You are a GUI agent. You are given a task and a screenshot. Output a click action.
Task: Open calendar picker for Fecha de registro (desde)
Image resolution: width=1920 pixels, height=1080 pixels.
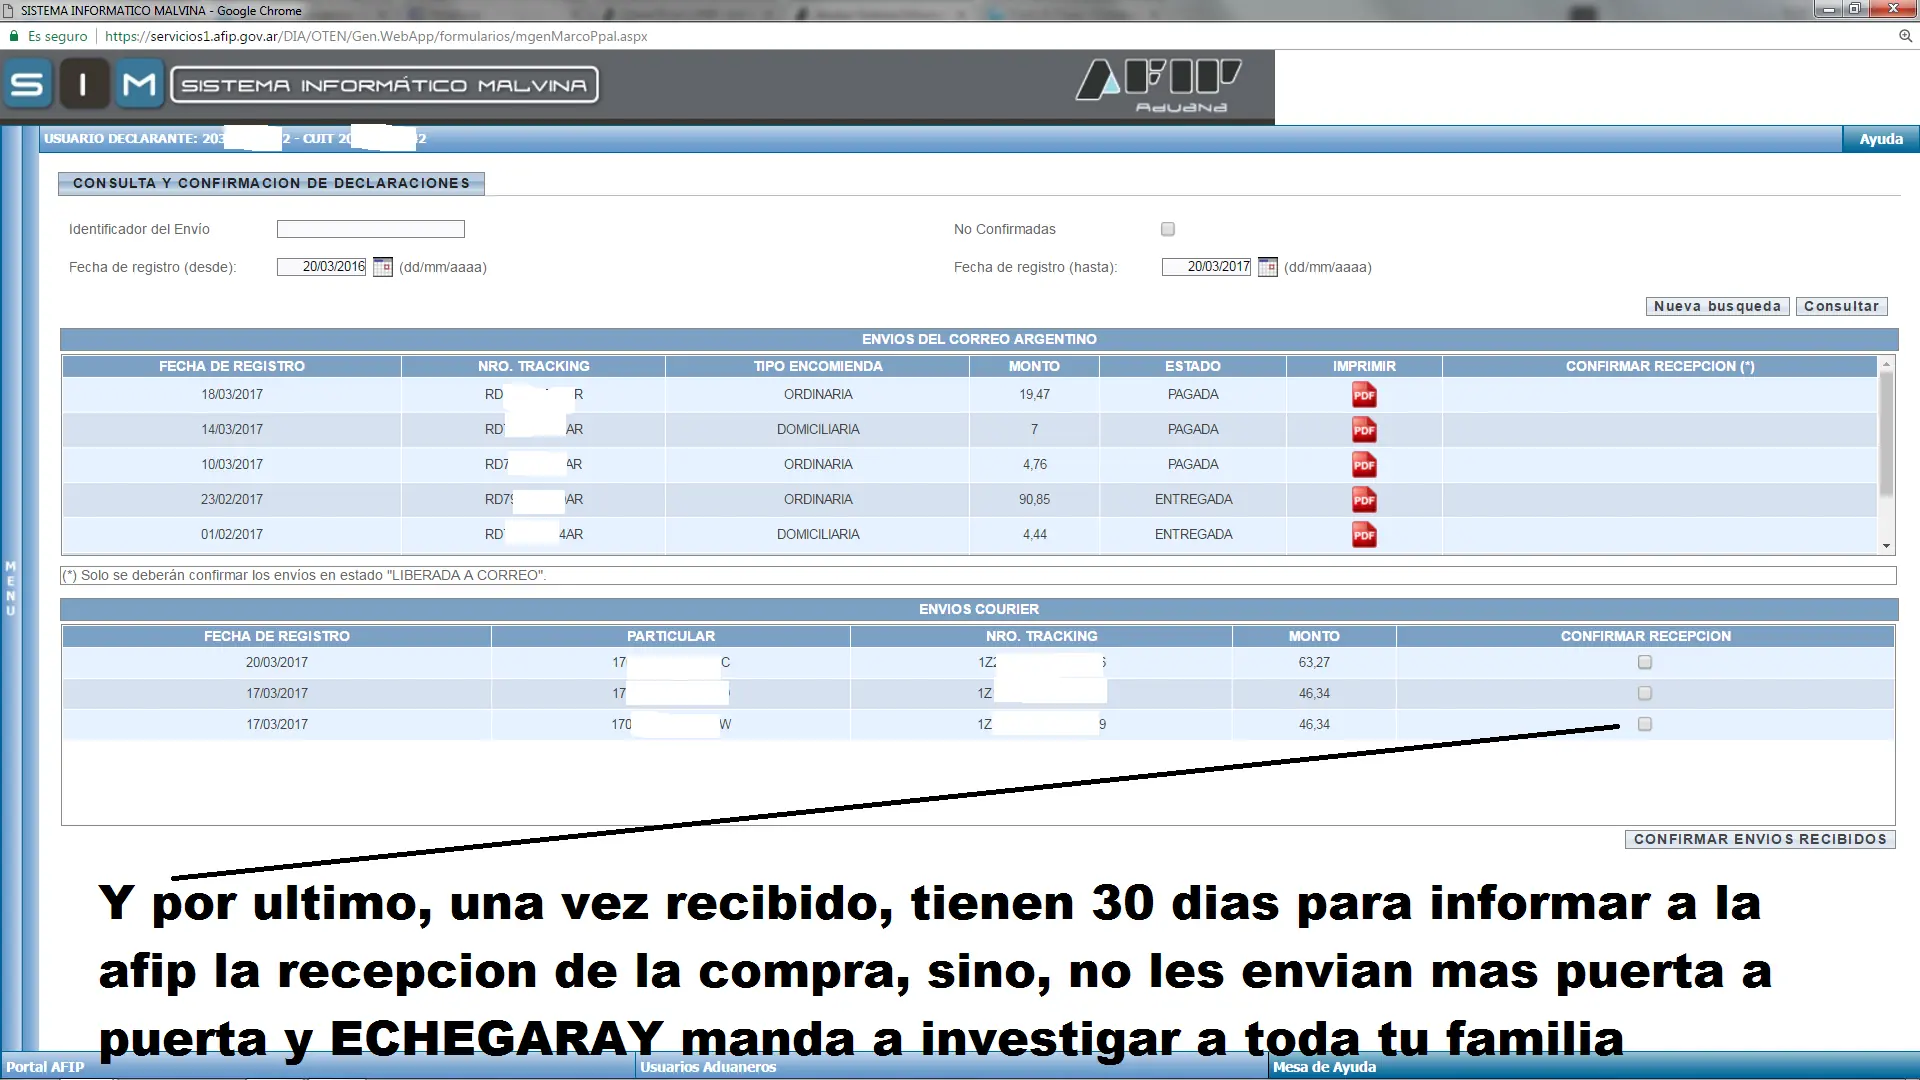(382, 267)
